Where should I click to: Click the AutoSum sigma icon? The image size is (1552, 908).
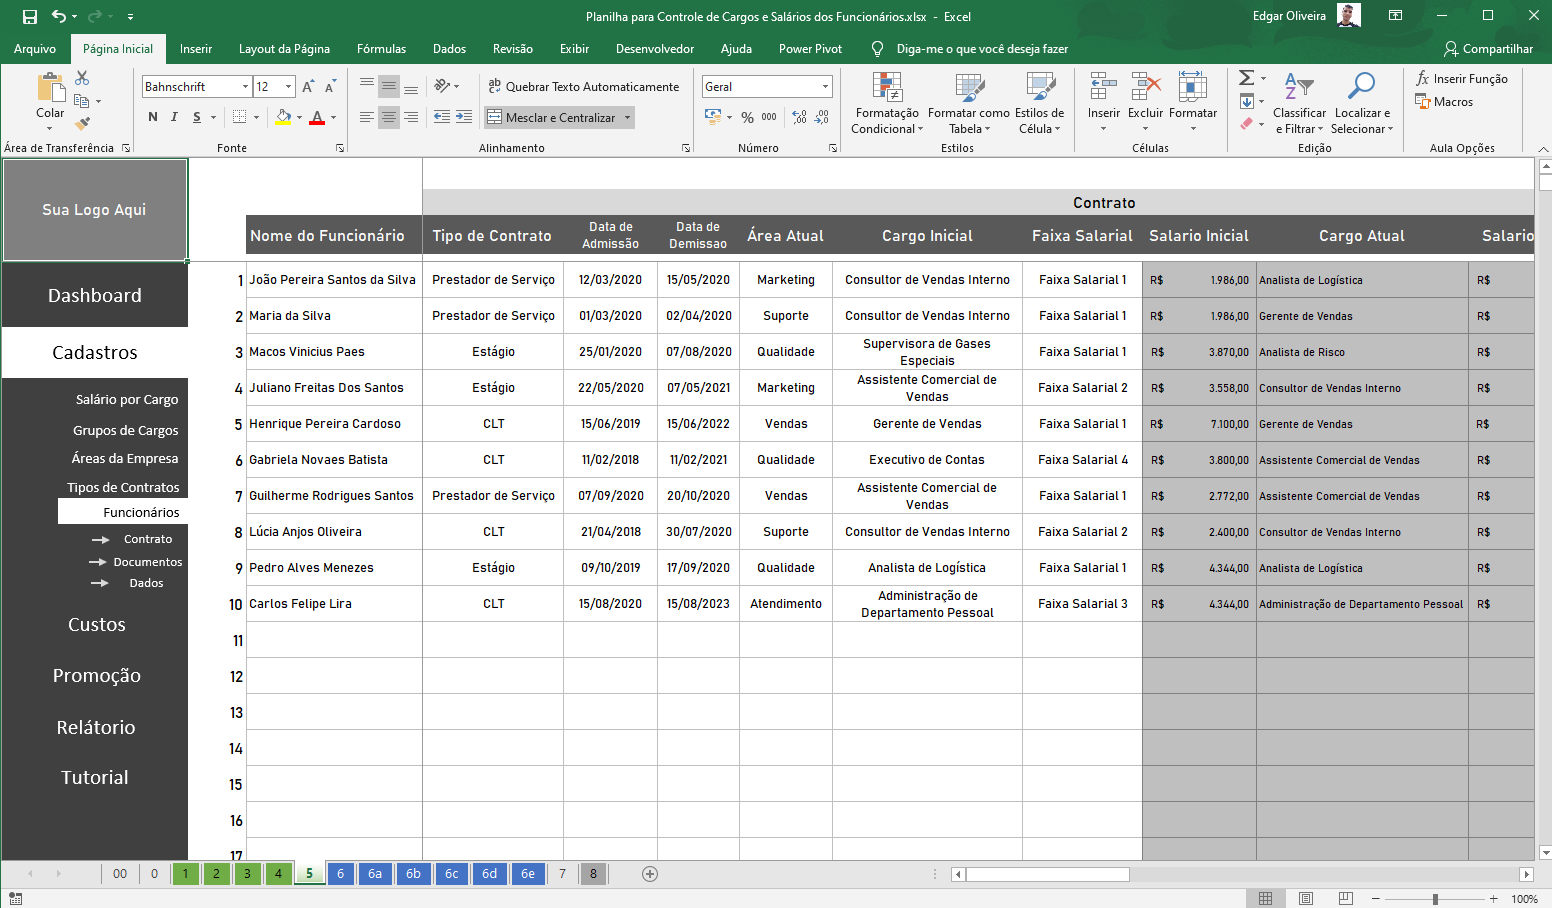1246,78
